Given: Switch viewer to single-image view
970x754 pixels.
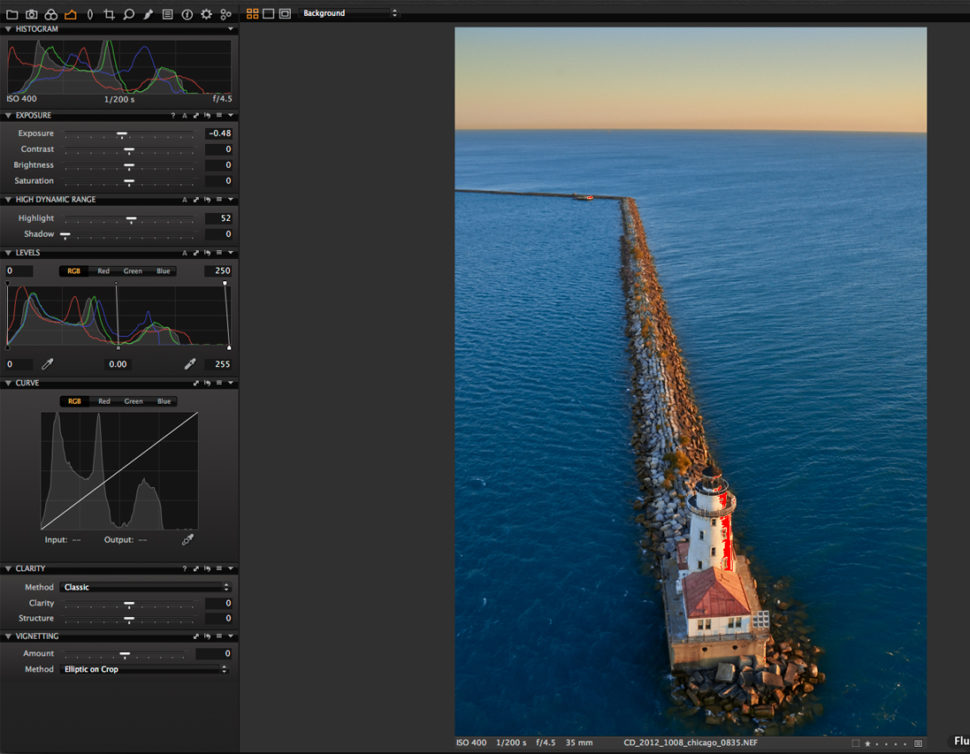Looking at the screenshot, I should (x=268, y=14).
